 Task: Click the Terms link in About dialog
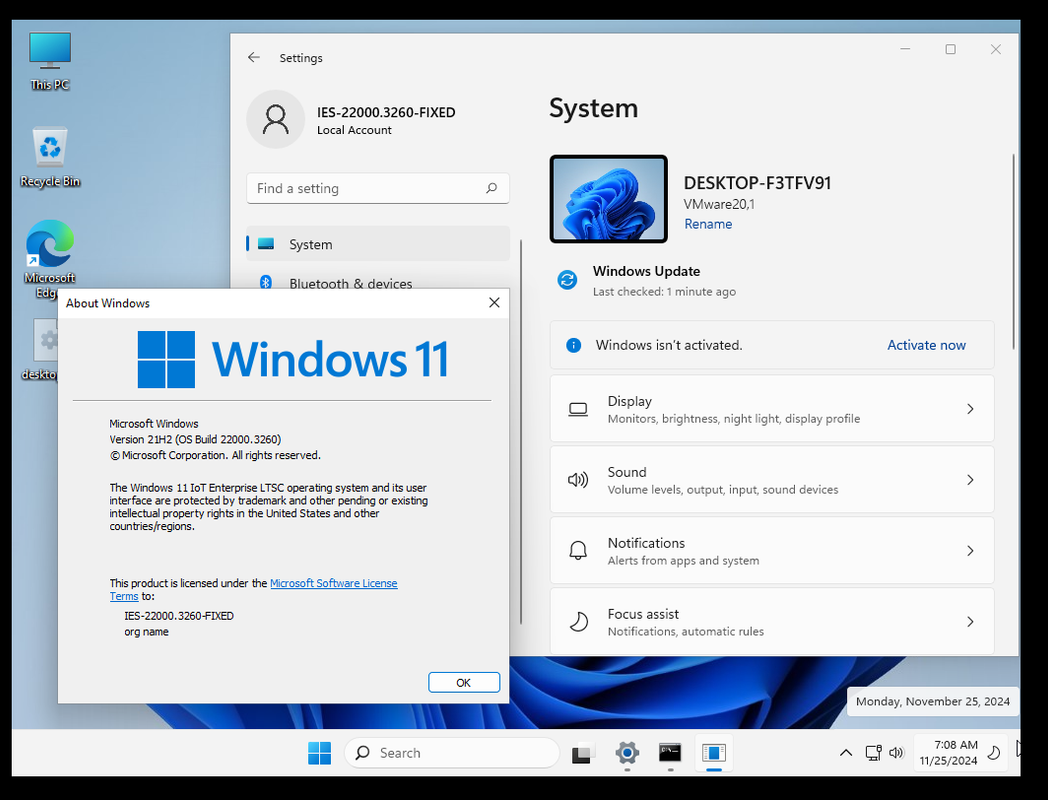[124, 596]
